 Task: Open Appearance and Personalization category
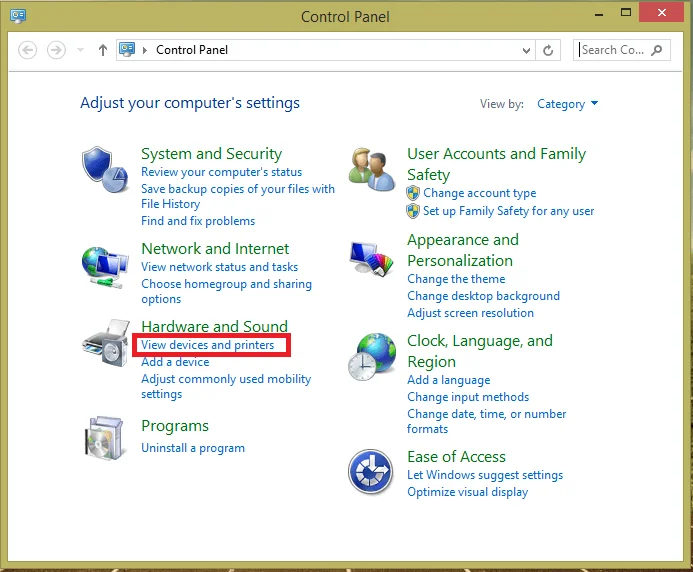463,250
